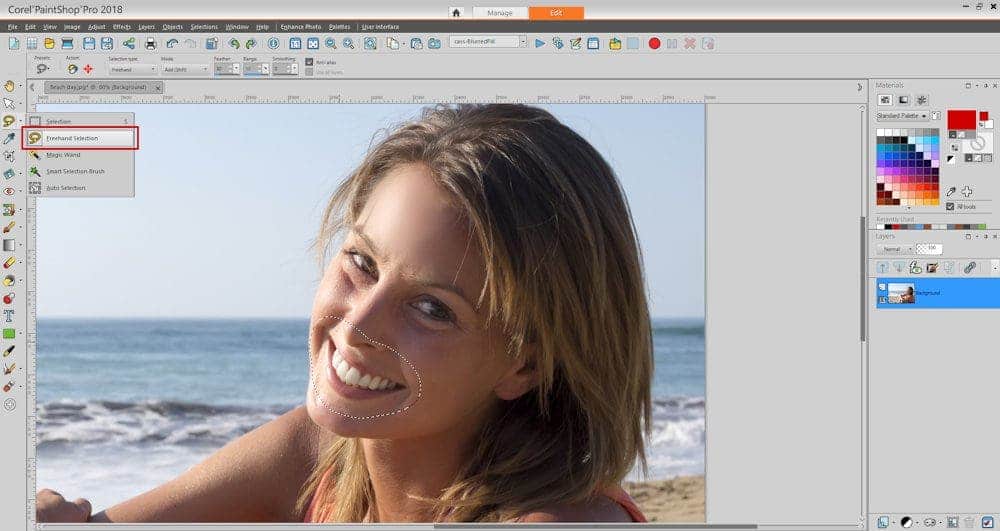Click the Print icon in toolbar

150,43
